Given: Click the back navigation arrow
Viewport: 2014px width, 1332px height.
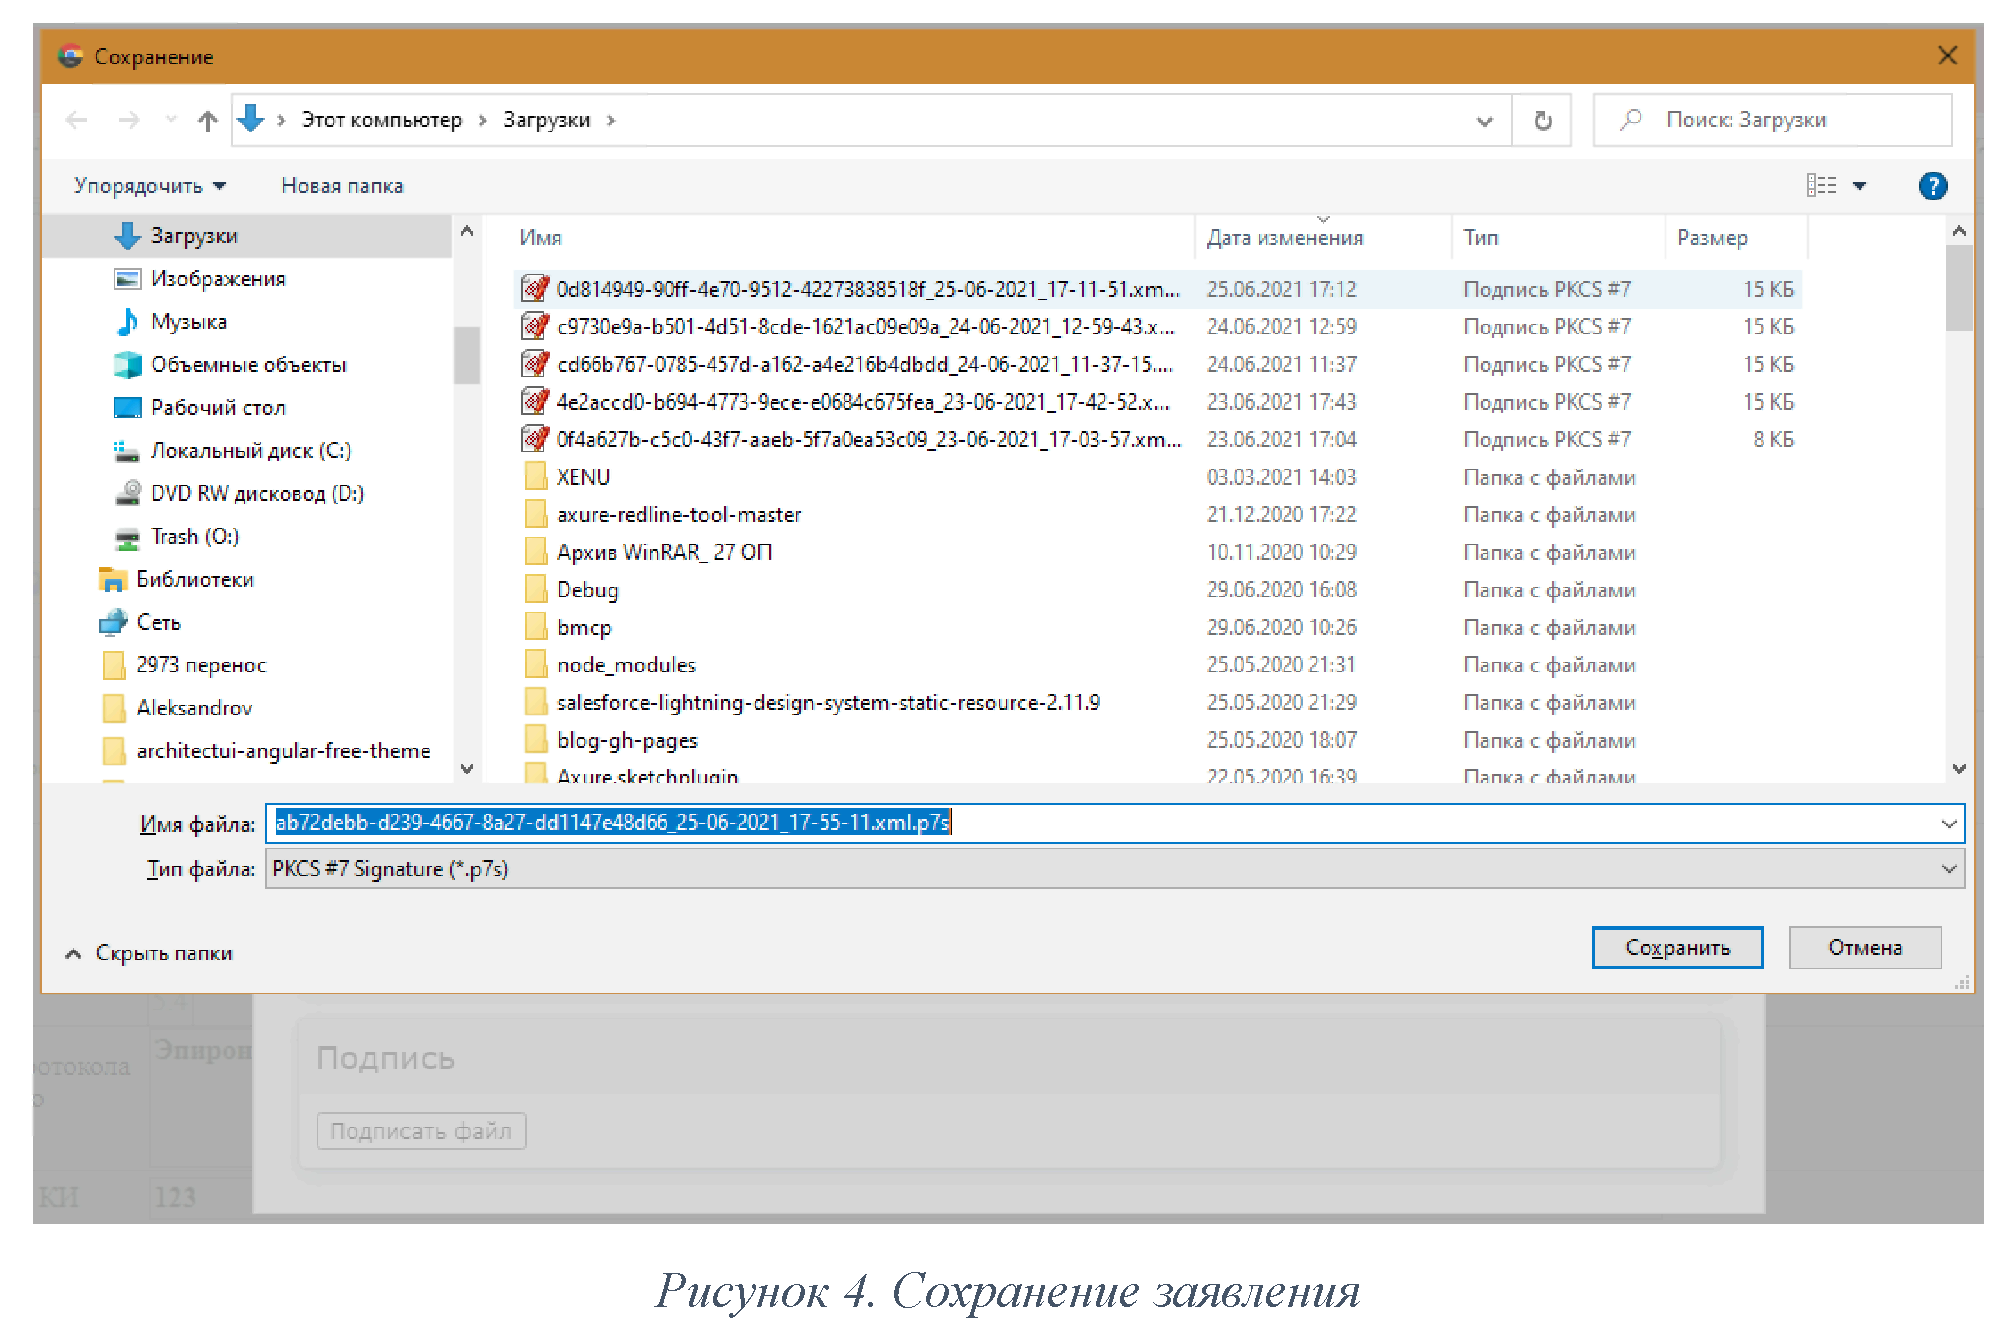Looking at the screenshot, I should pyautogui.click(x=76, y=121).
